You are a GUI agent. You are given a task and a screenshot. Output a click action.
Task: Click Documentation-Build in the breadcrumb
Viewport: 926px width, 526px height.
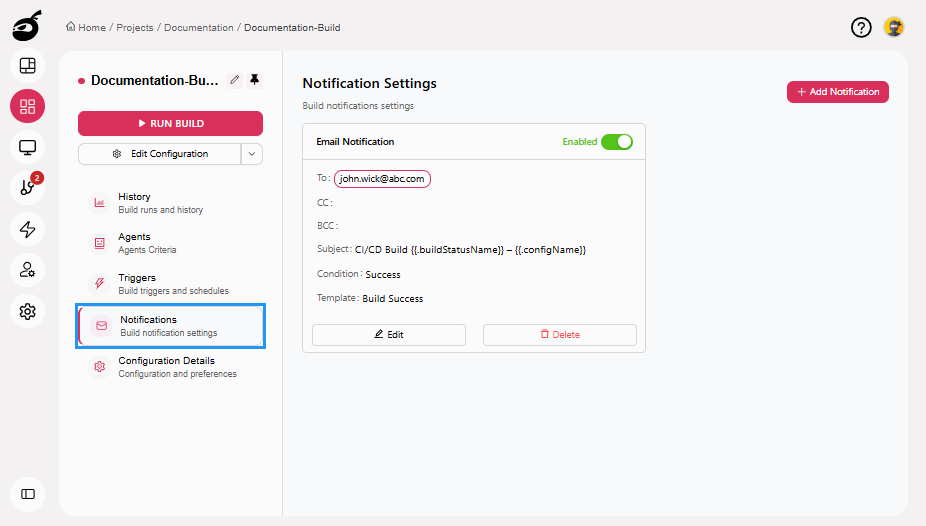point(292,28)
